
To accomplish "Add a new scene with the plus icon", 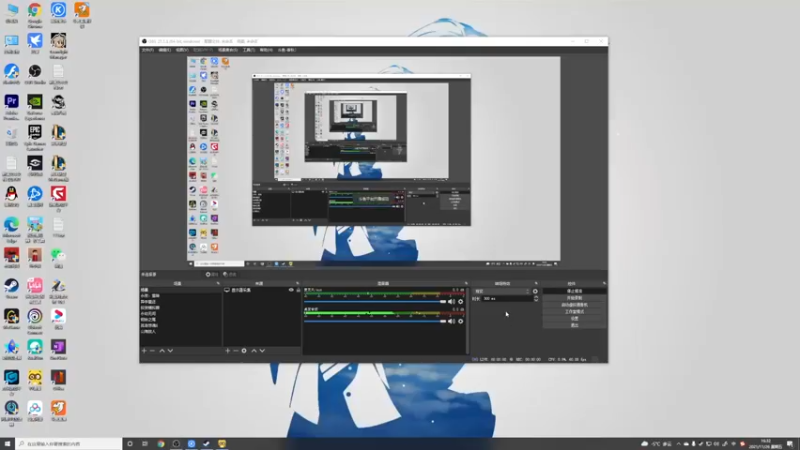I will pos(144,351).
